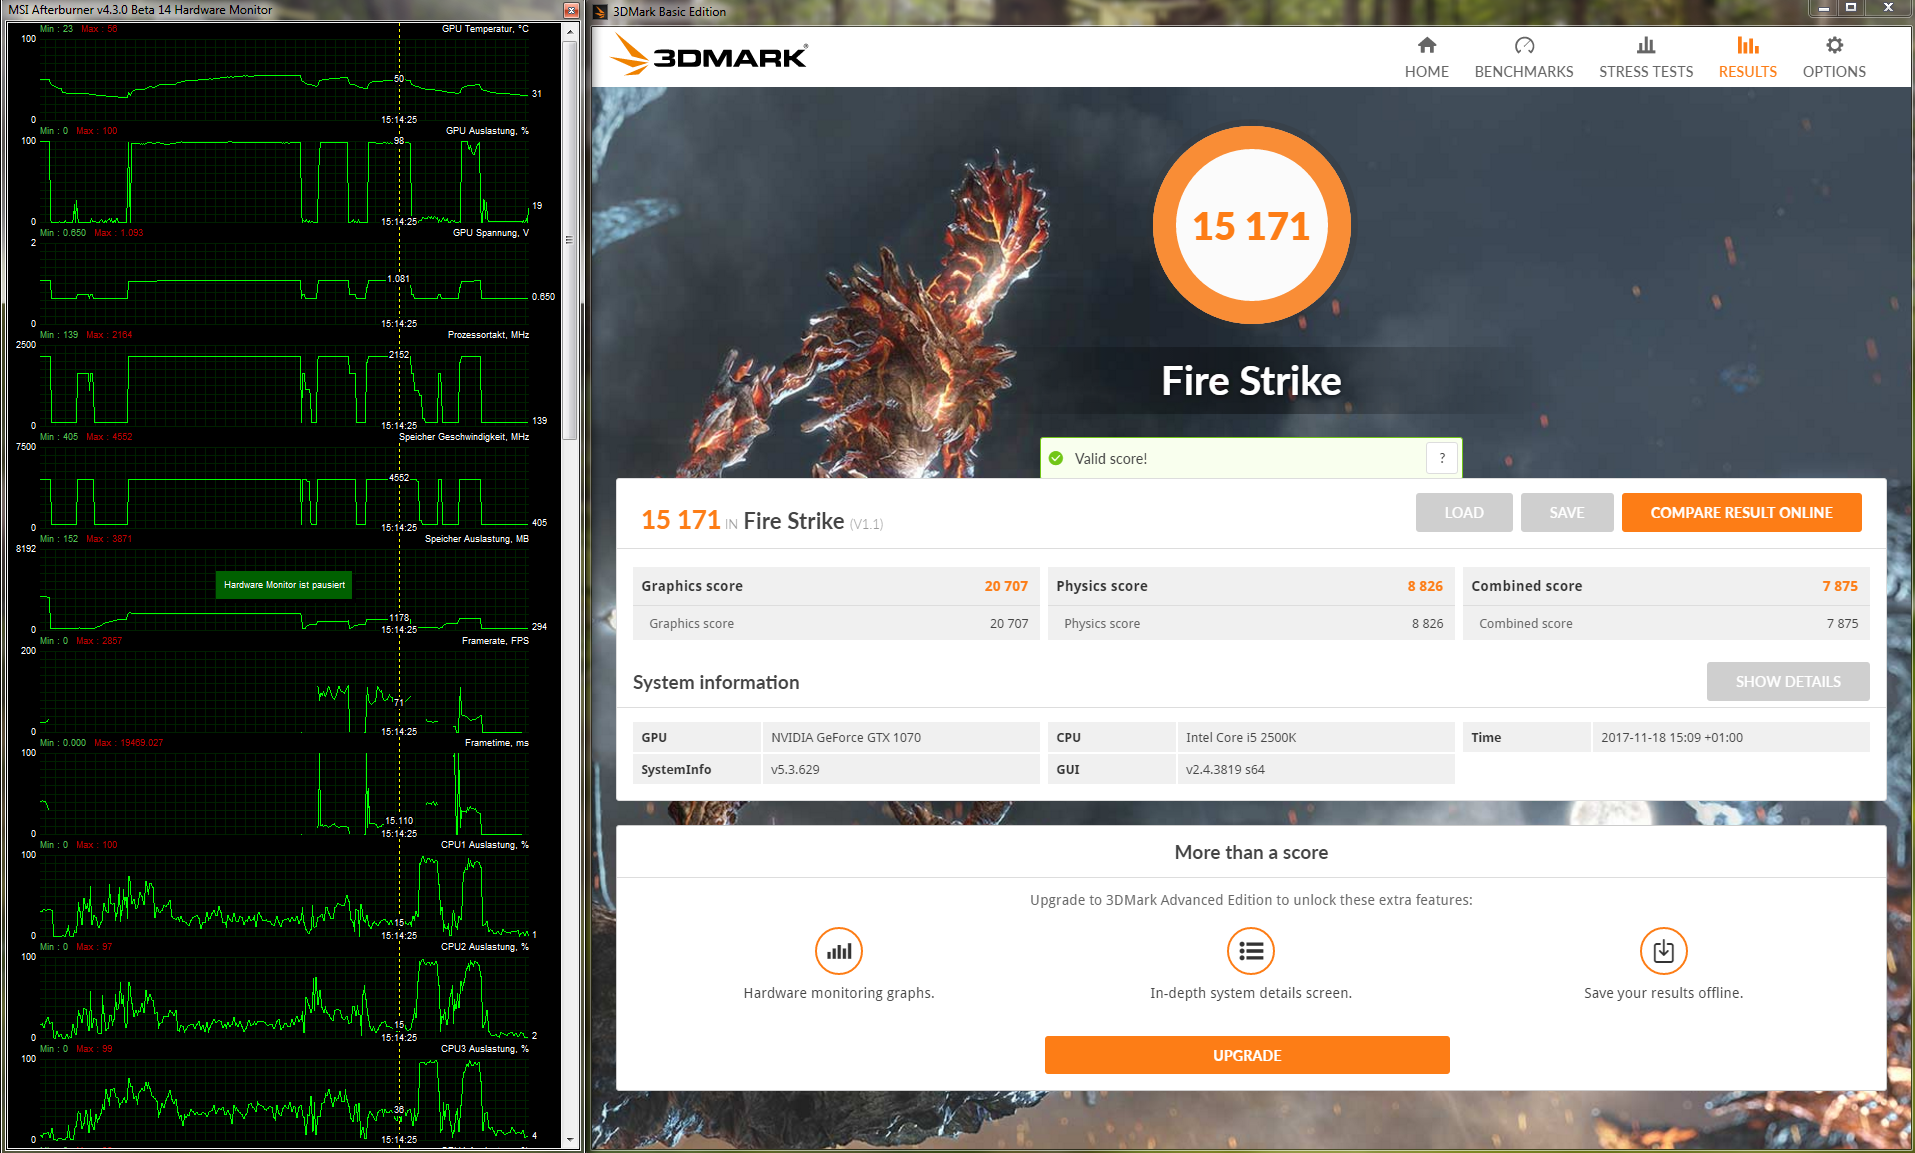Image resolution: width=1915 pixels, height=1153 pixels.
Task: Click the Framerate FPS graph
Action: point(284,690)
